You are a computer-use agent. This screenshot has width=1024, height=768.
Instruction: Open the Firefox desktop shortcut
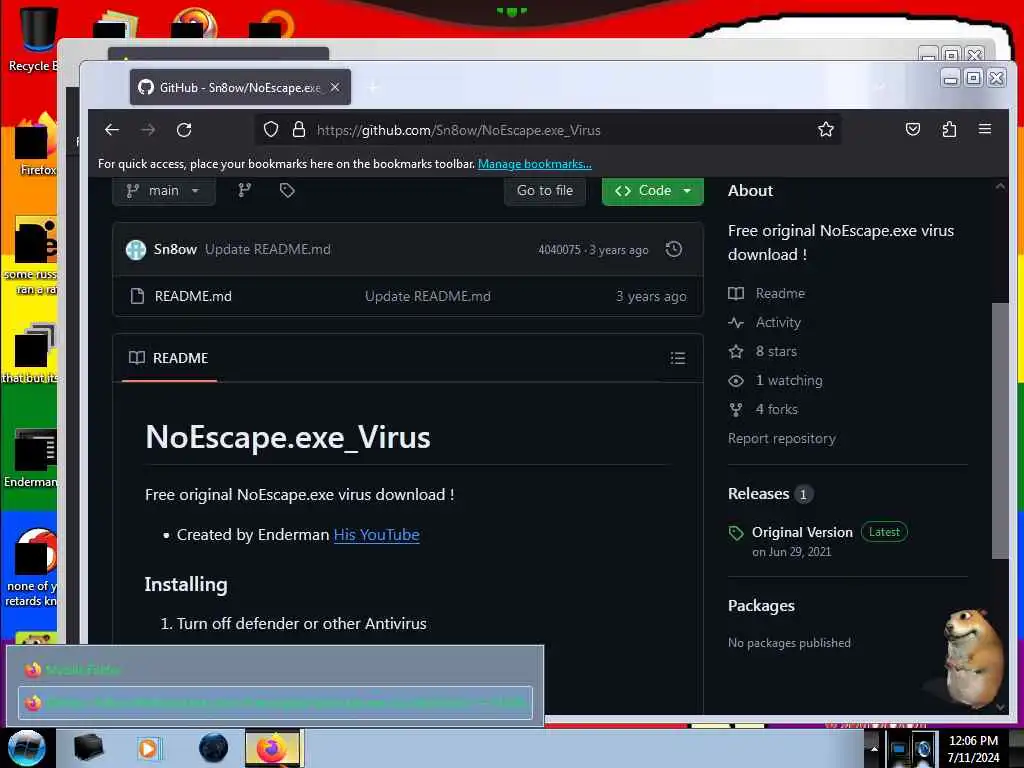(36, 145)
